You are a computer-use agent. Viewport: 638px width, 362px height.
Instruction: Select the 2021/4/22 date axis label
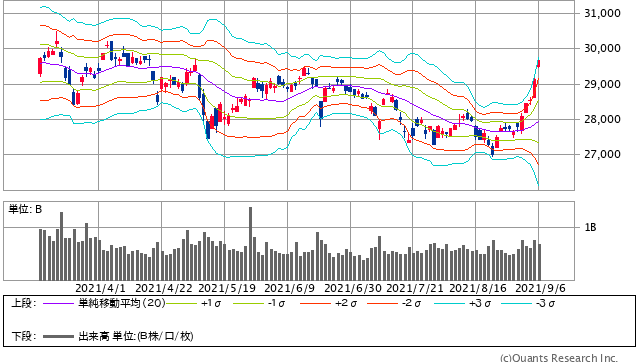[164, 288]
